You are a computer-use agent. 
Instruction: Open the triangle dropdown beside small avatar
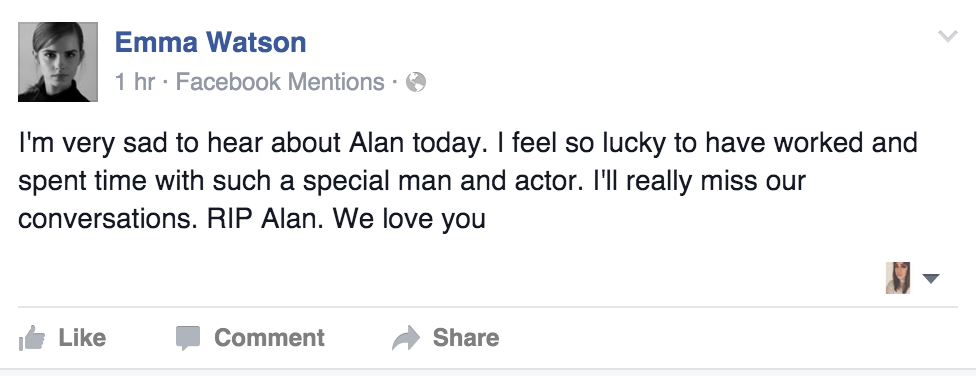pos(931,278)
